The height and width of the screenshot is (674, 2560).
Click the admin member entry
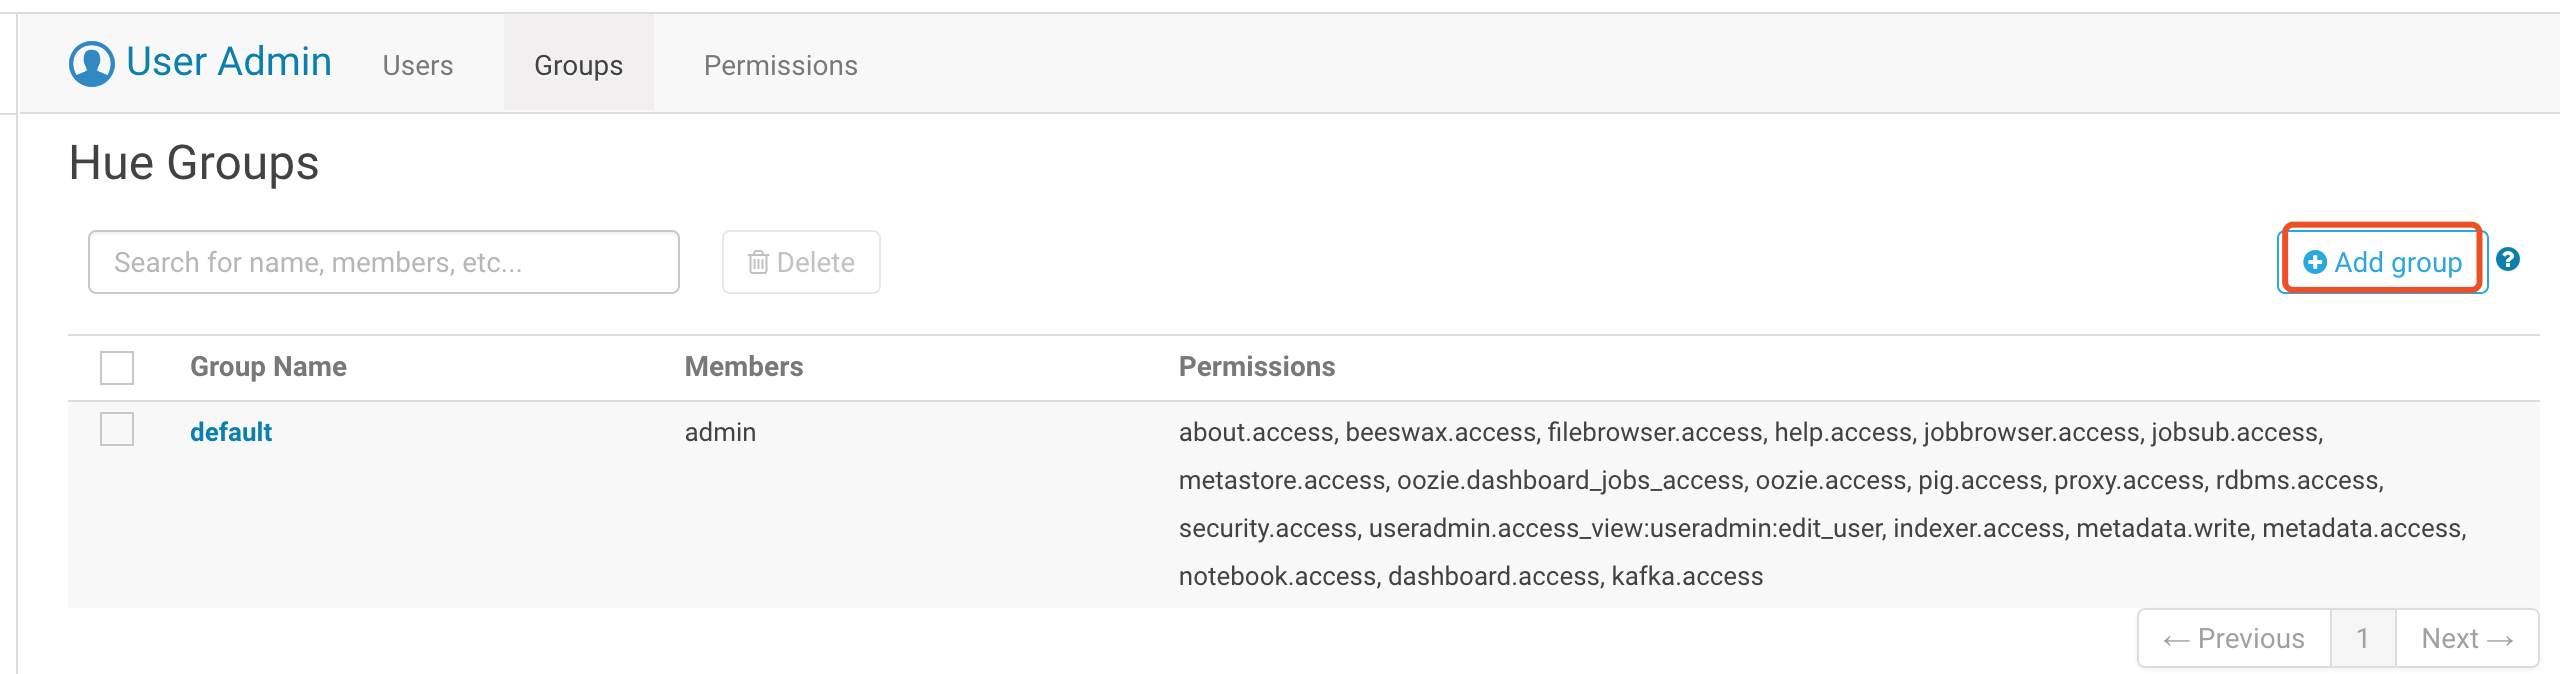[720, 432]
